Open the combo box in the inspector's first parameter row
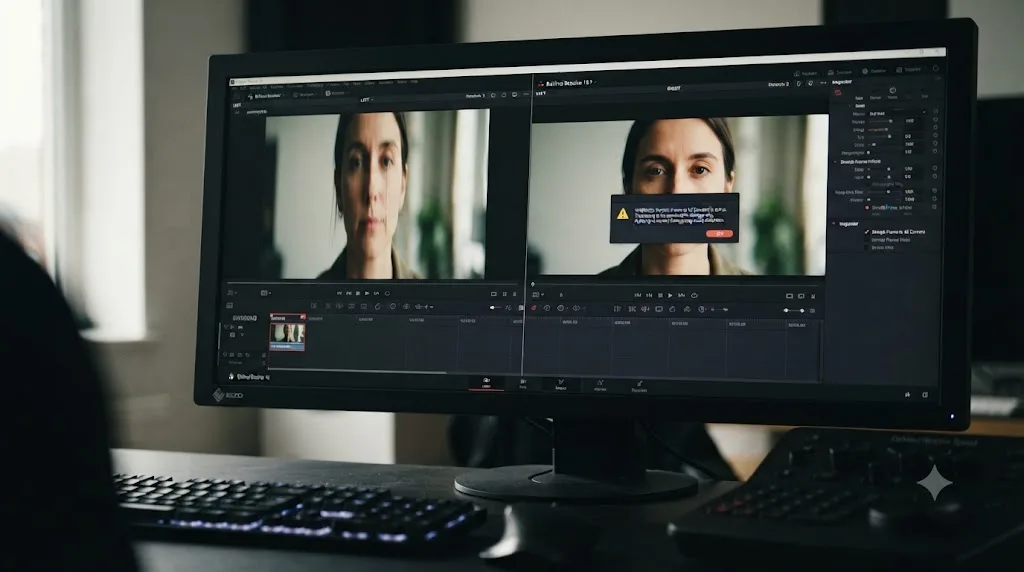The width and height of the screenshot is (1024, 572). coord(898,113)
